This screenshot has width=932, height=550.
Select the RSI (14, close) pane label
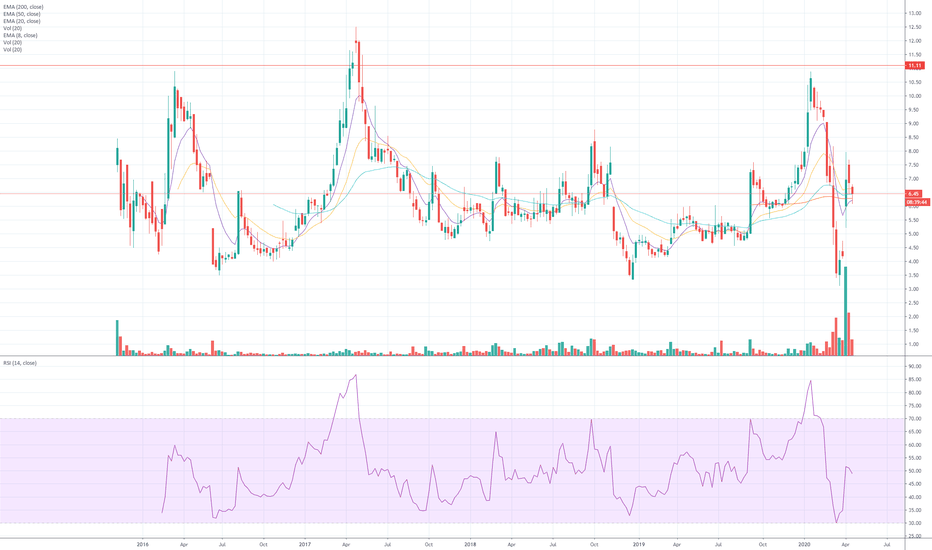(x=20, y=363)
